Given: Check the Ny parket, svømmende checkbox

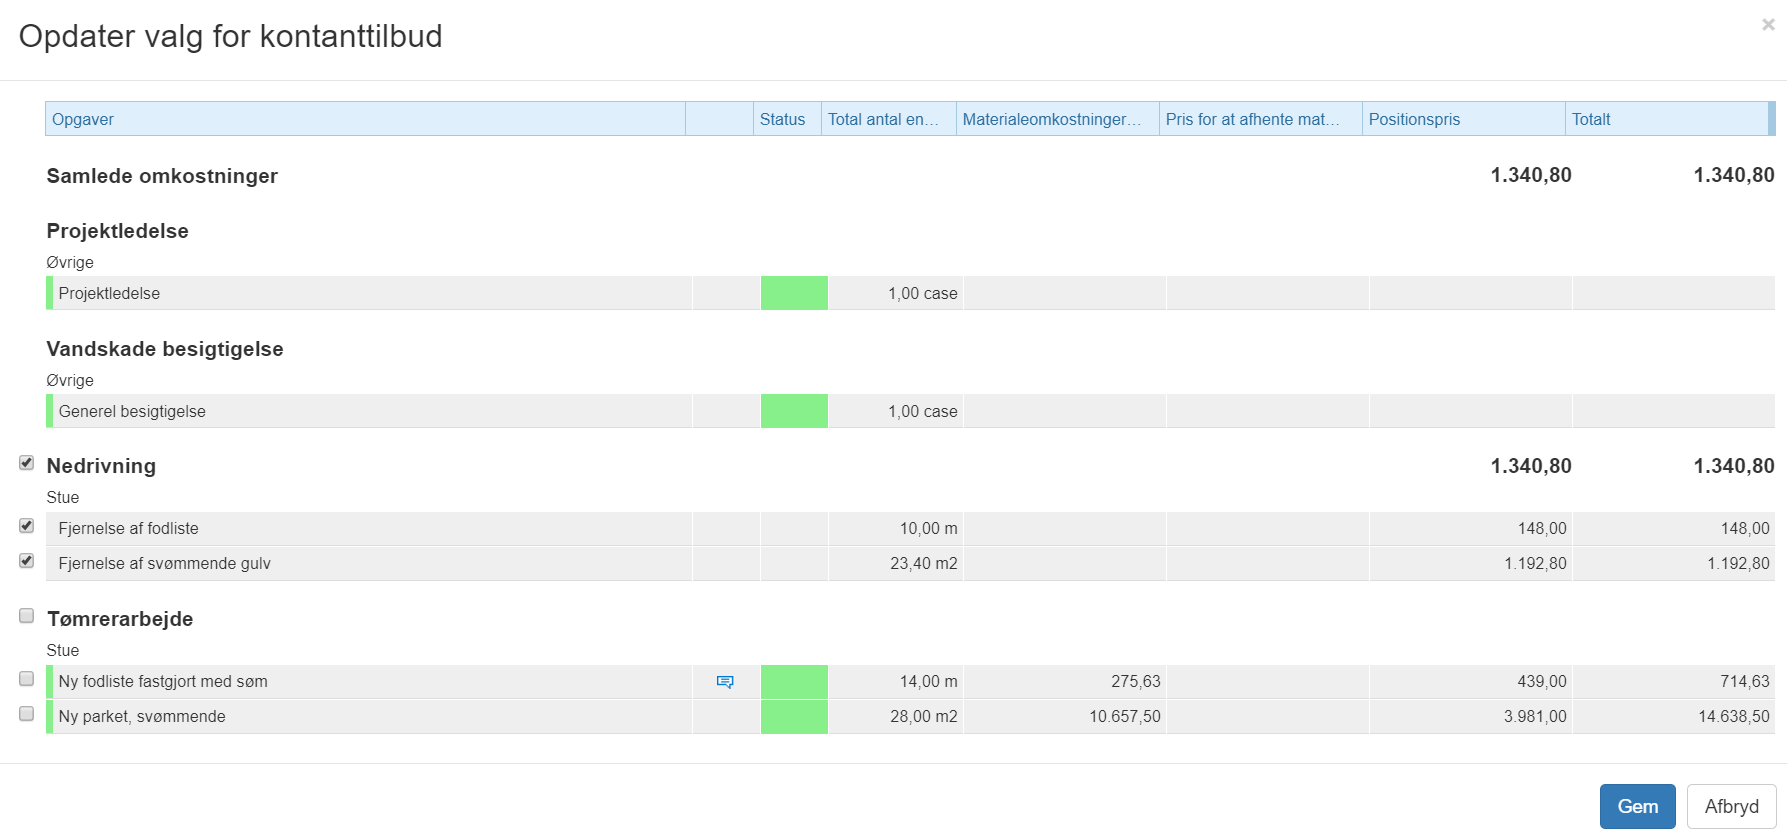Looking at the screenshot, I should point(27,714).
